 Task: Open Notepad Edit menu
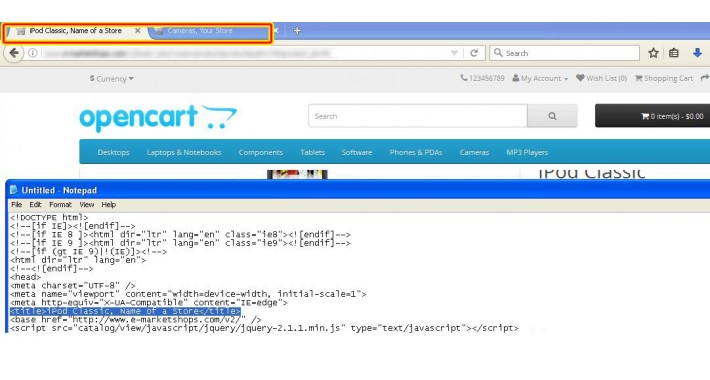tap(35, 205)
